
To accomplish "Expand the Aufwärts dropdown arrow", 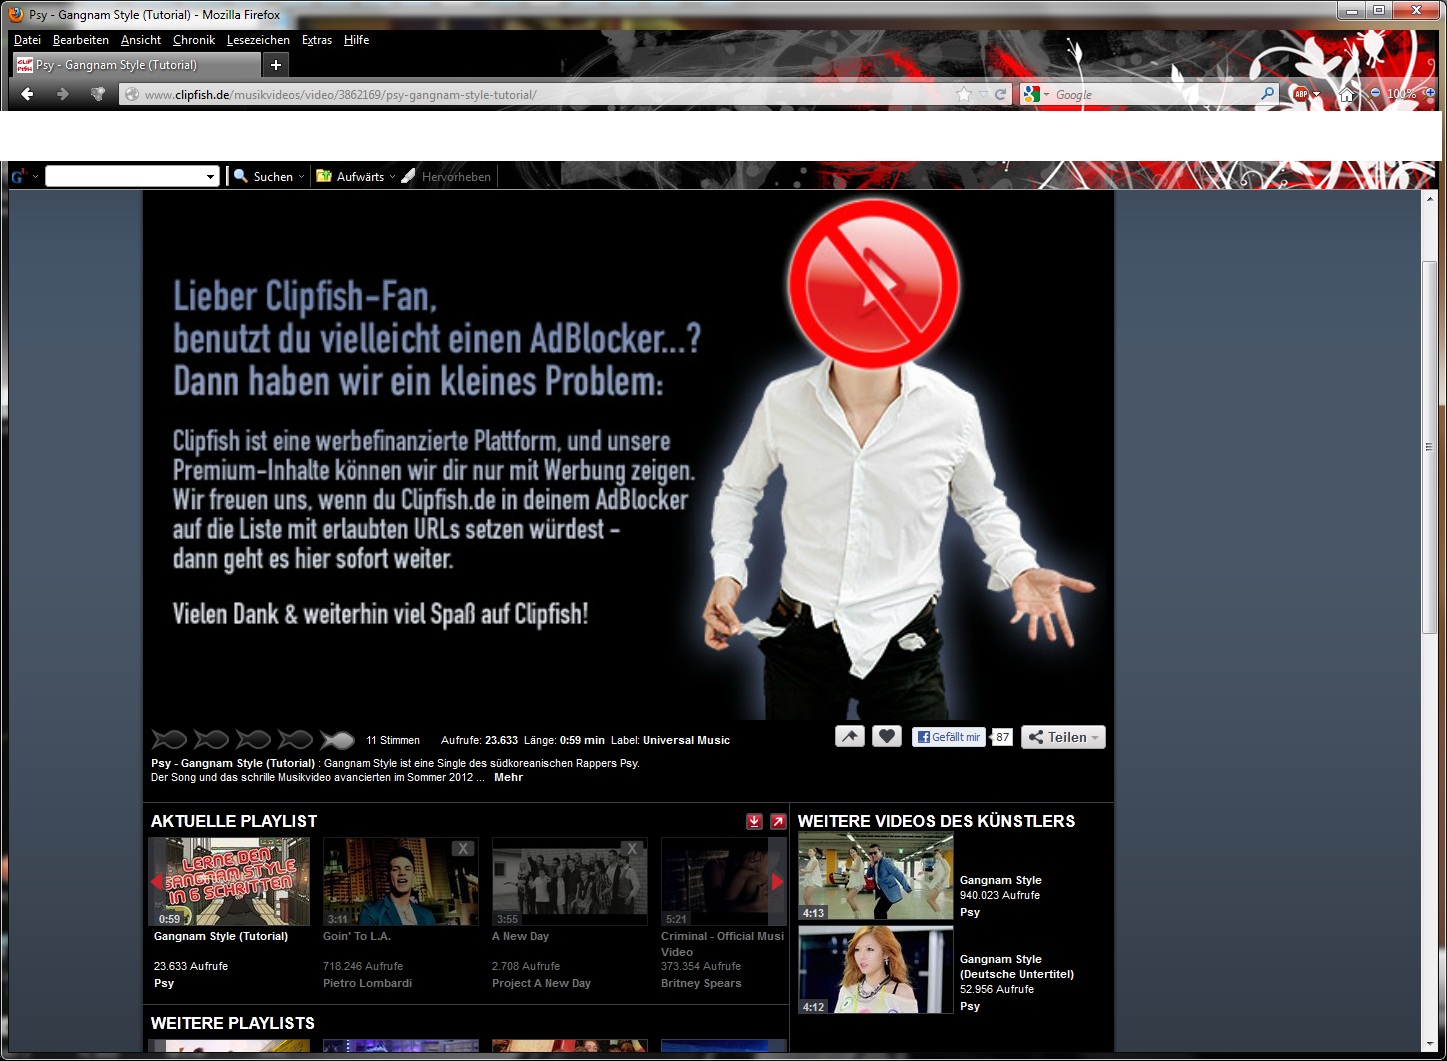I will [x=392, y=177].
